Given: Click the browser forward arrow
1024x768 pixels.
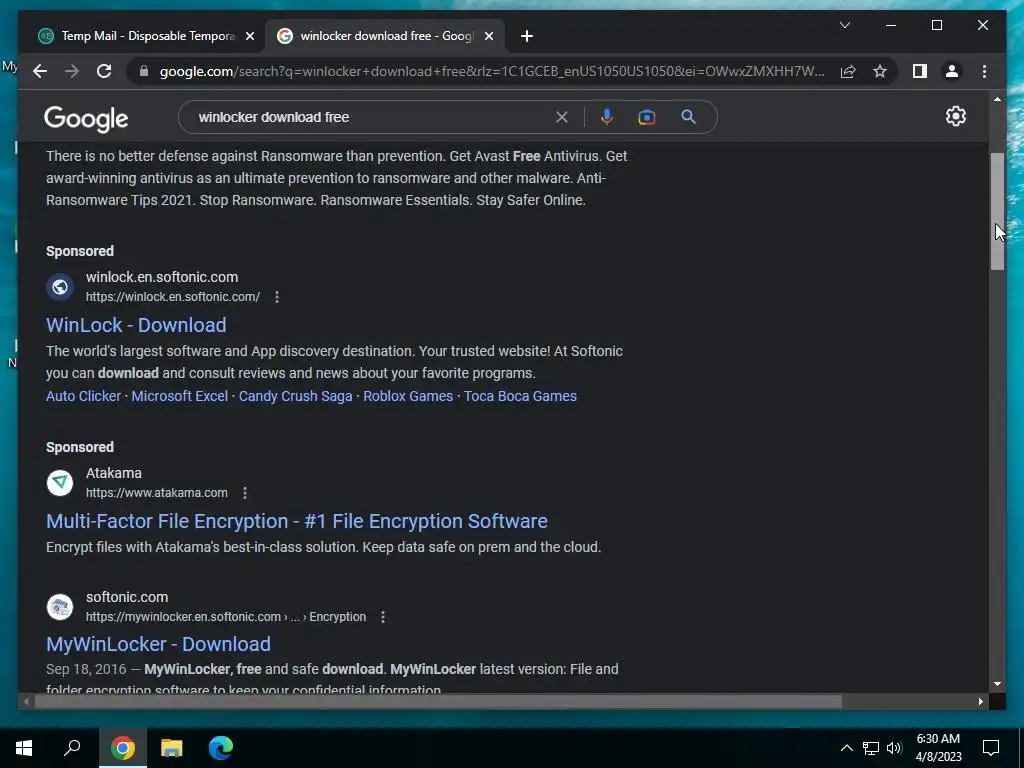Looking at the screenshot, I should pyautogui.click(x=72, y=71).
